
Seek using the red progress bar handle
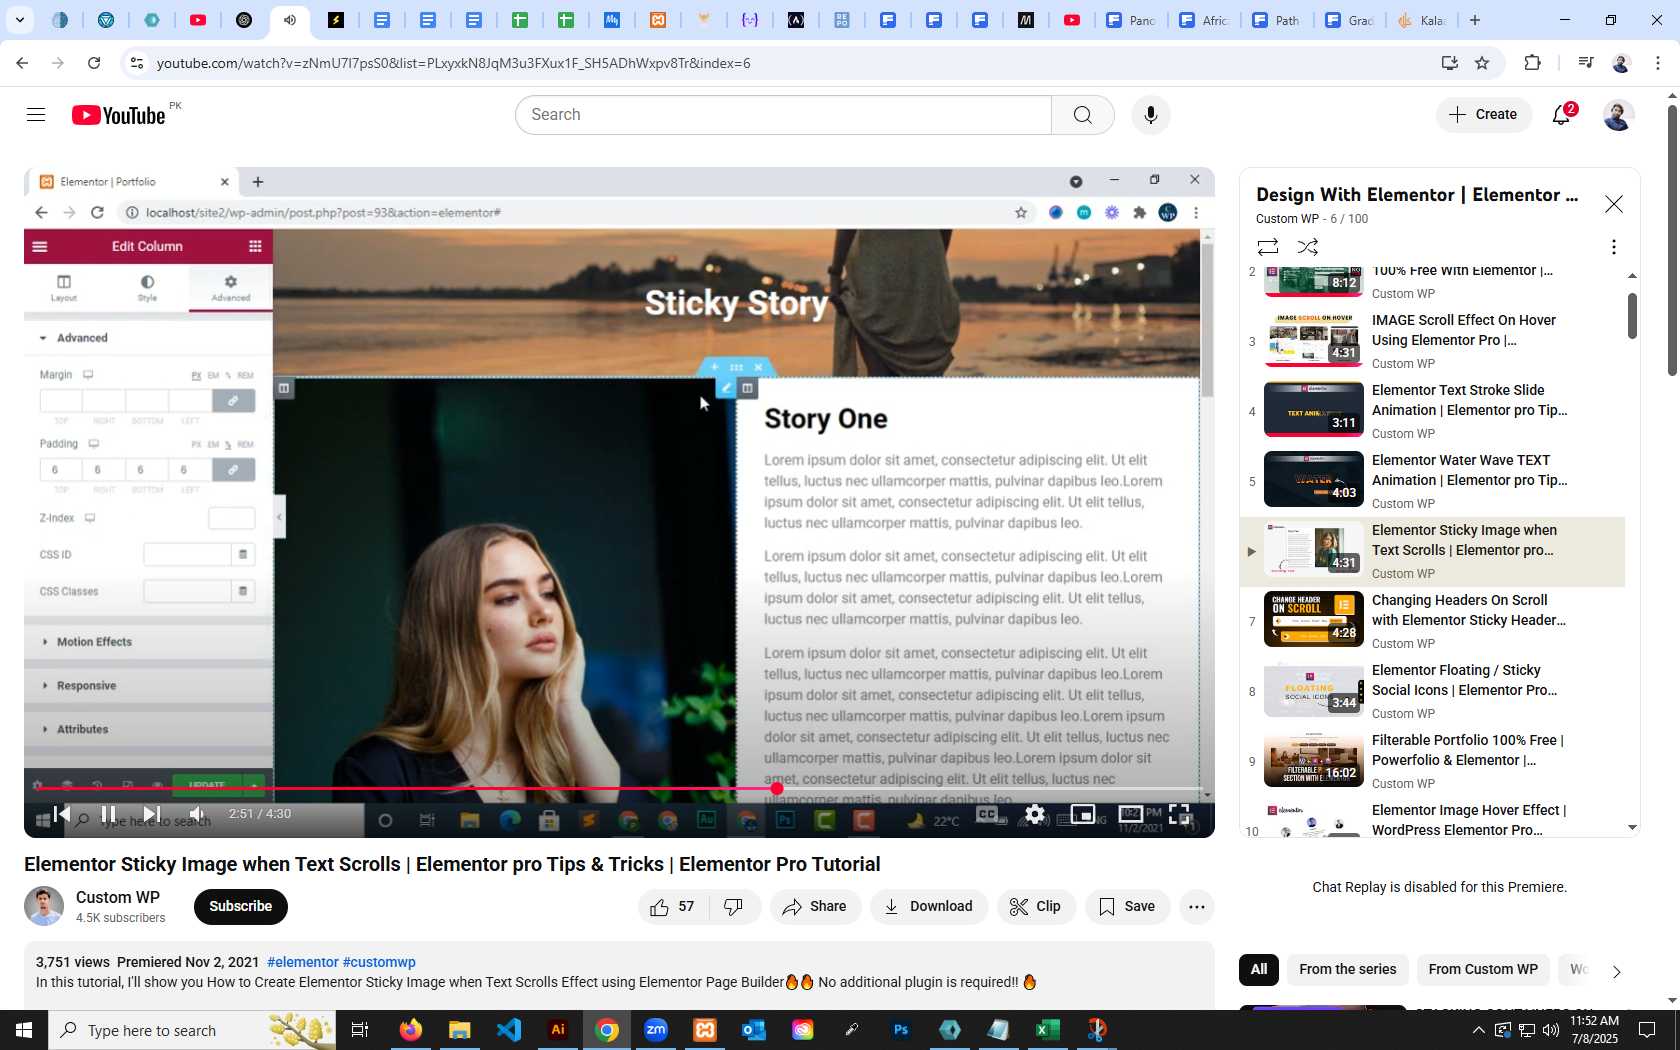click(777, 789)
